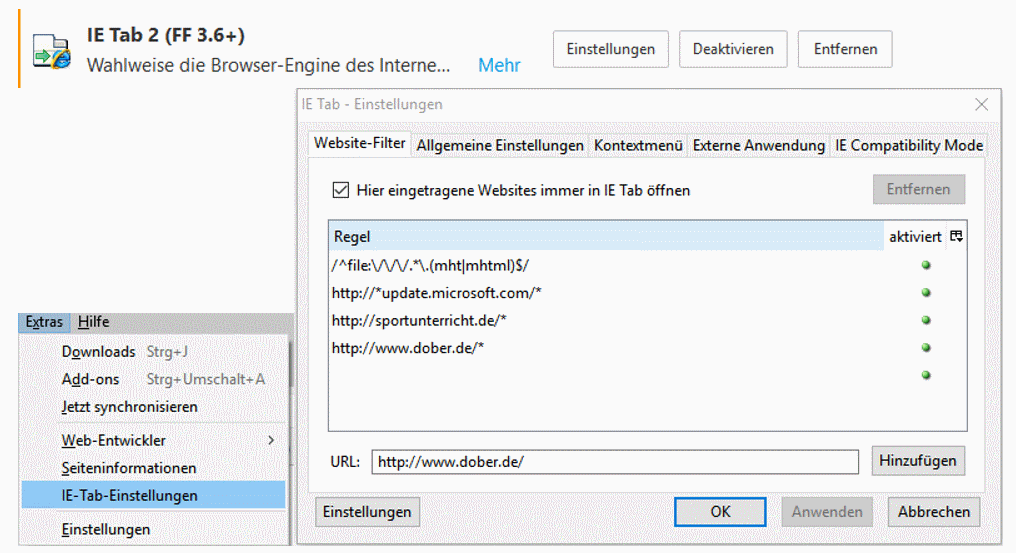Click into the URL input field
Viewport: 1016px width, 553px height.
(x=614, y=461)
